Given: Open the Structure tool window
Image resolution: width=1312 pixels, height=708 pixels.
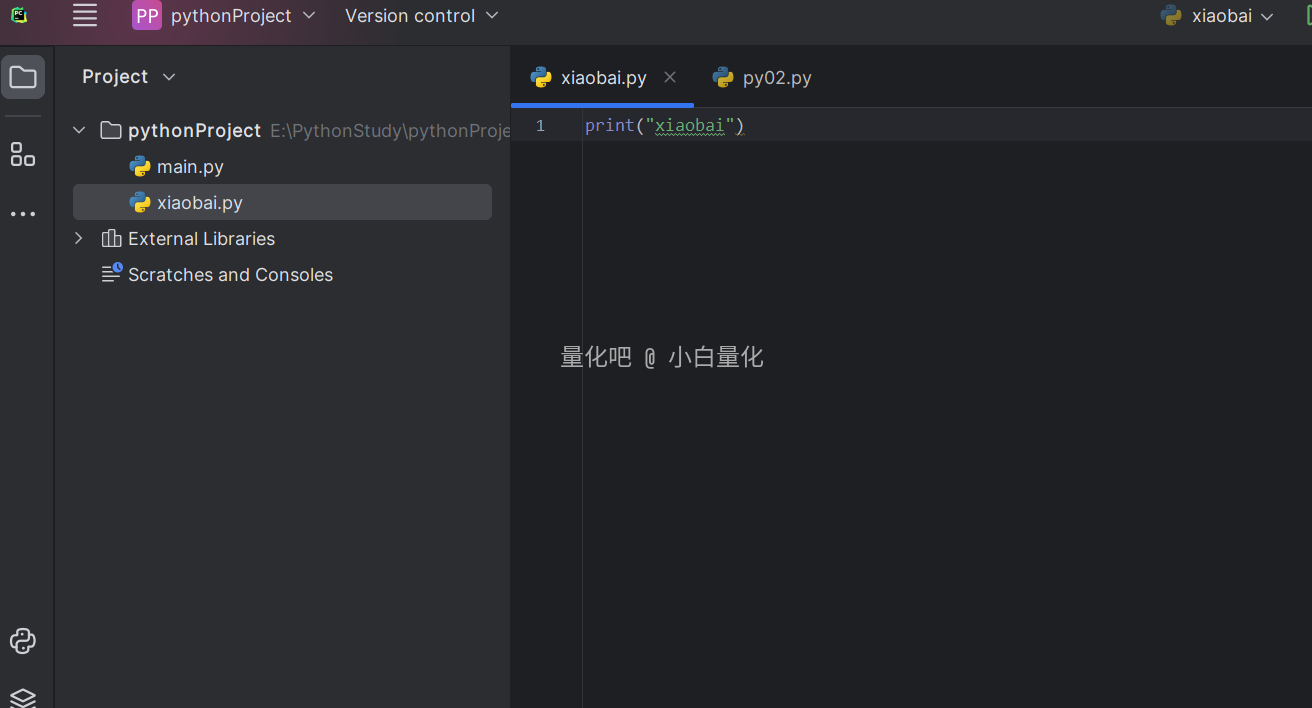Looking at the screenshot, I should pos(22,154).
